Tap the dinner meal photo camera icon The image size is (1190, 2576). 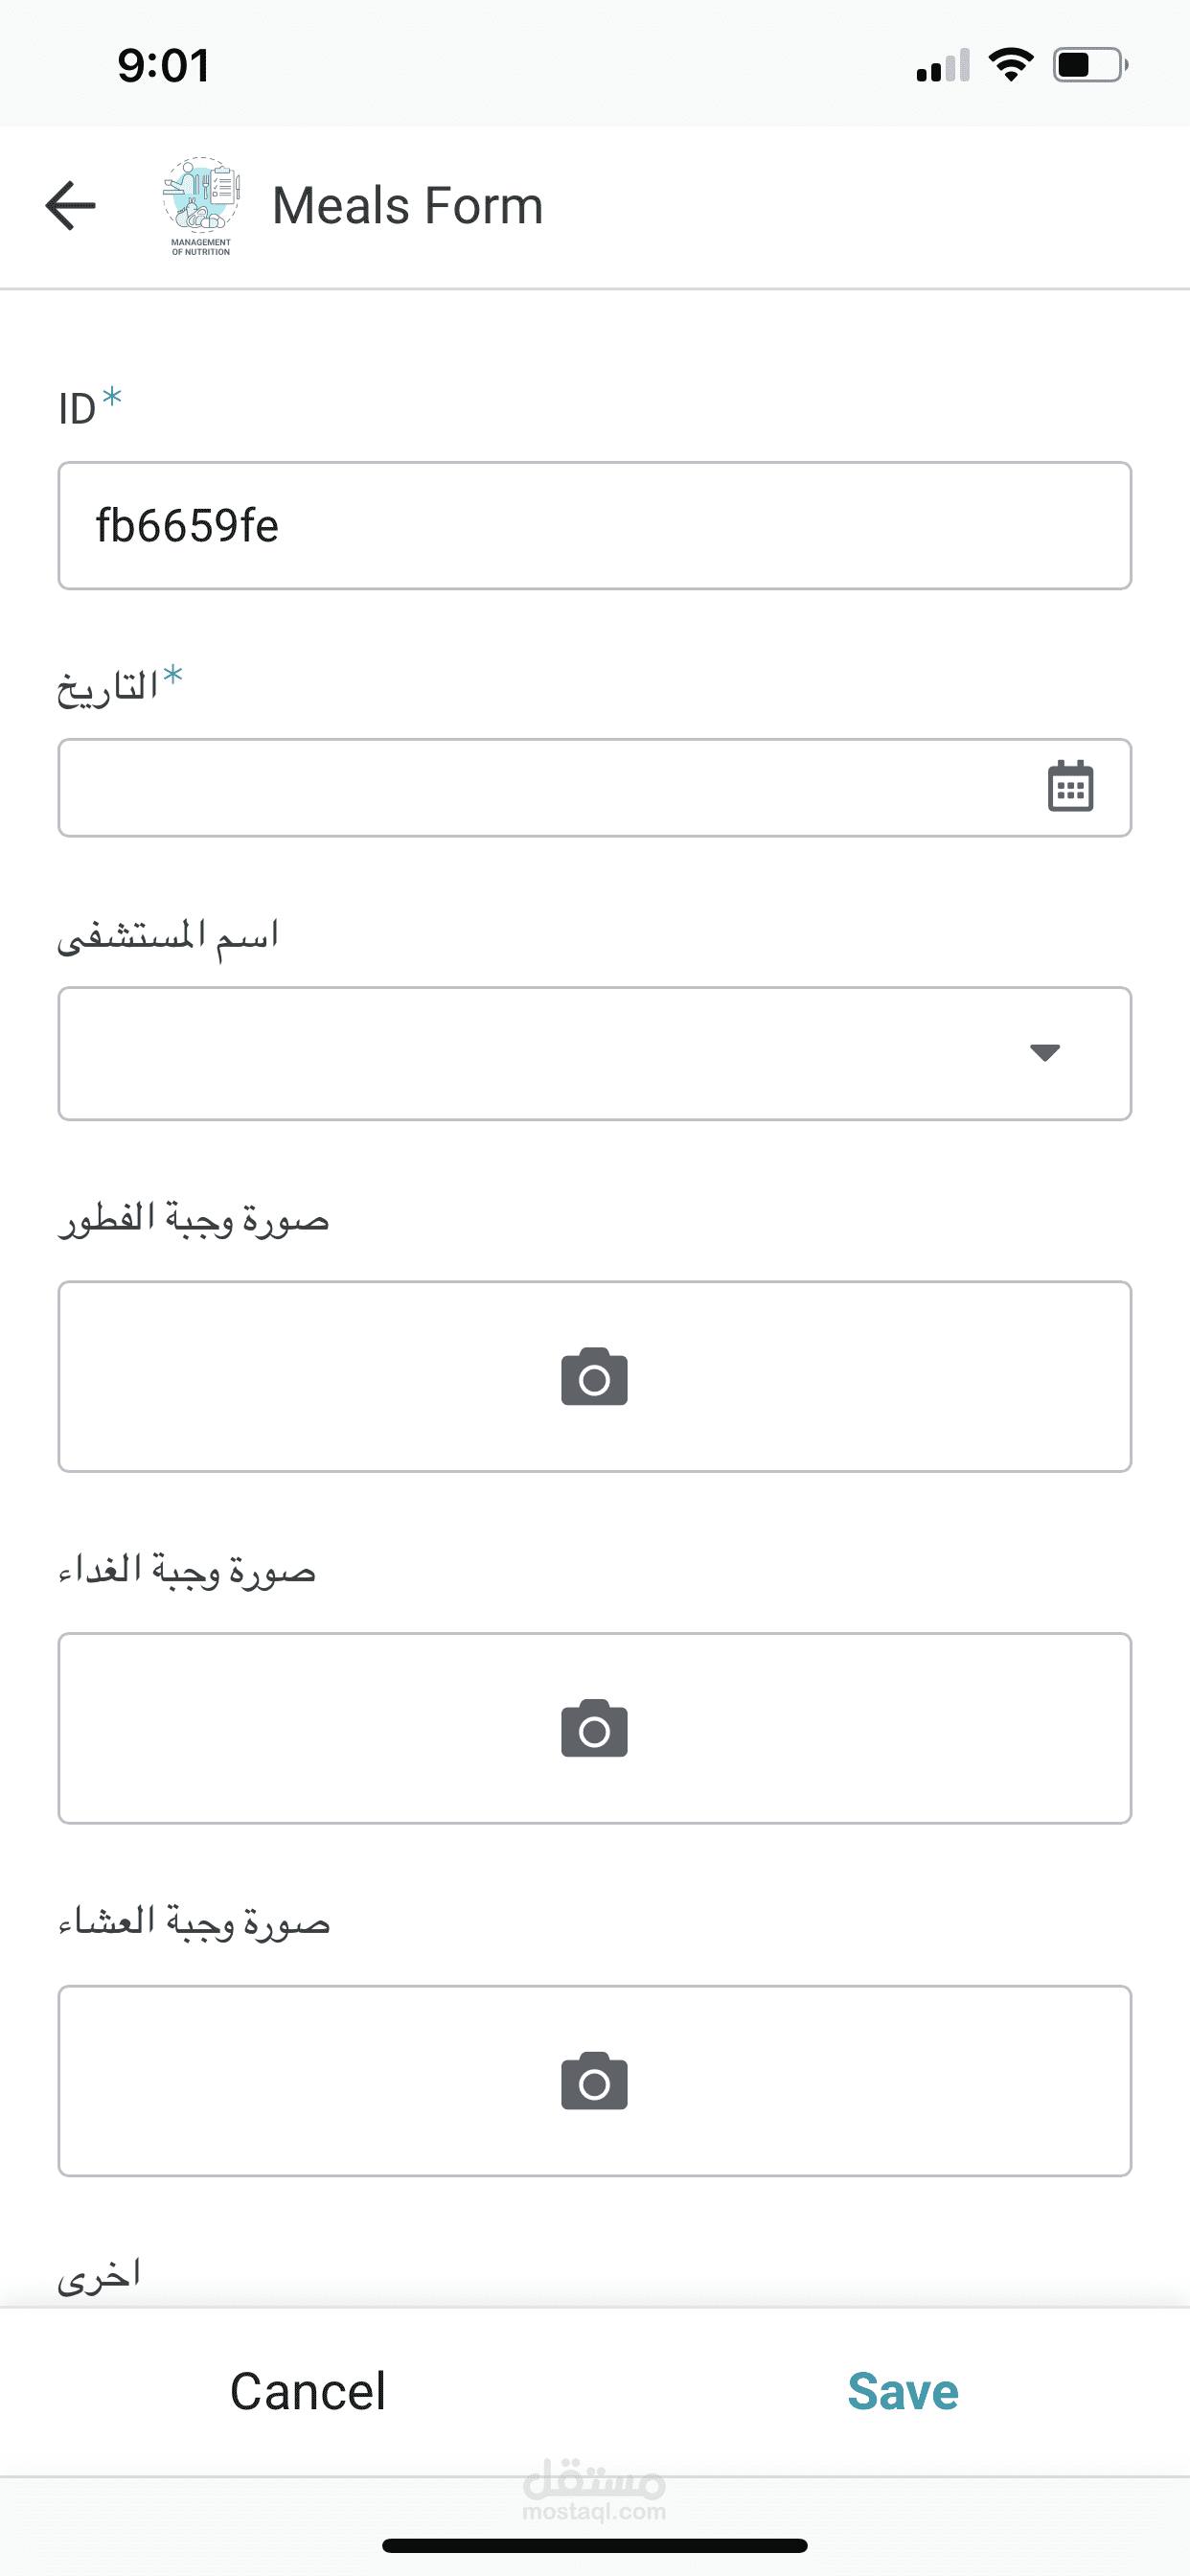(x=594, y=2081)
